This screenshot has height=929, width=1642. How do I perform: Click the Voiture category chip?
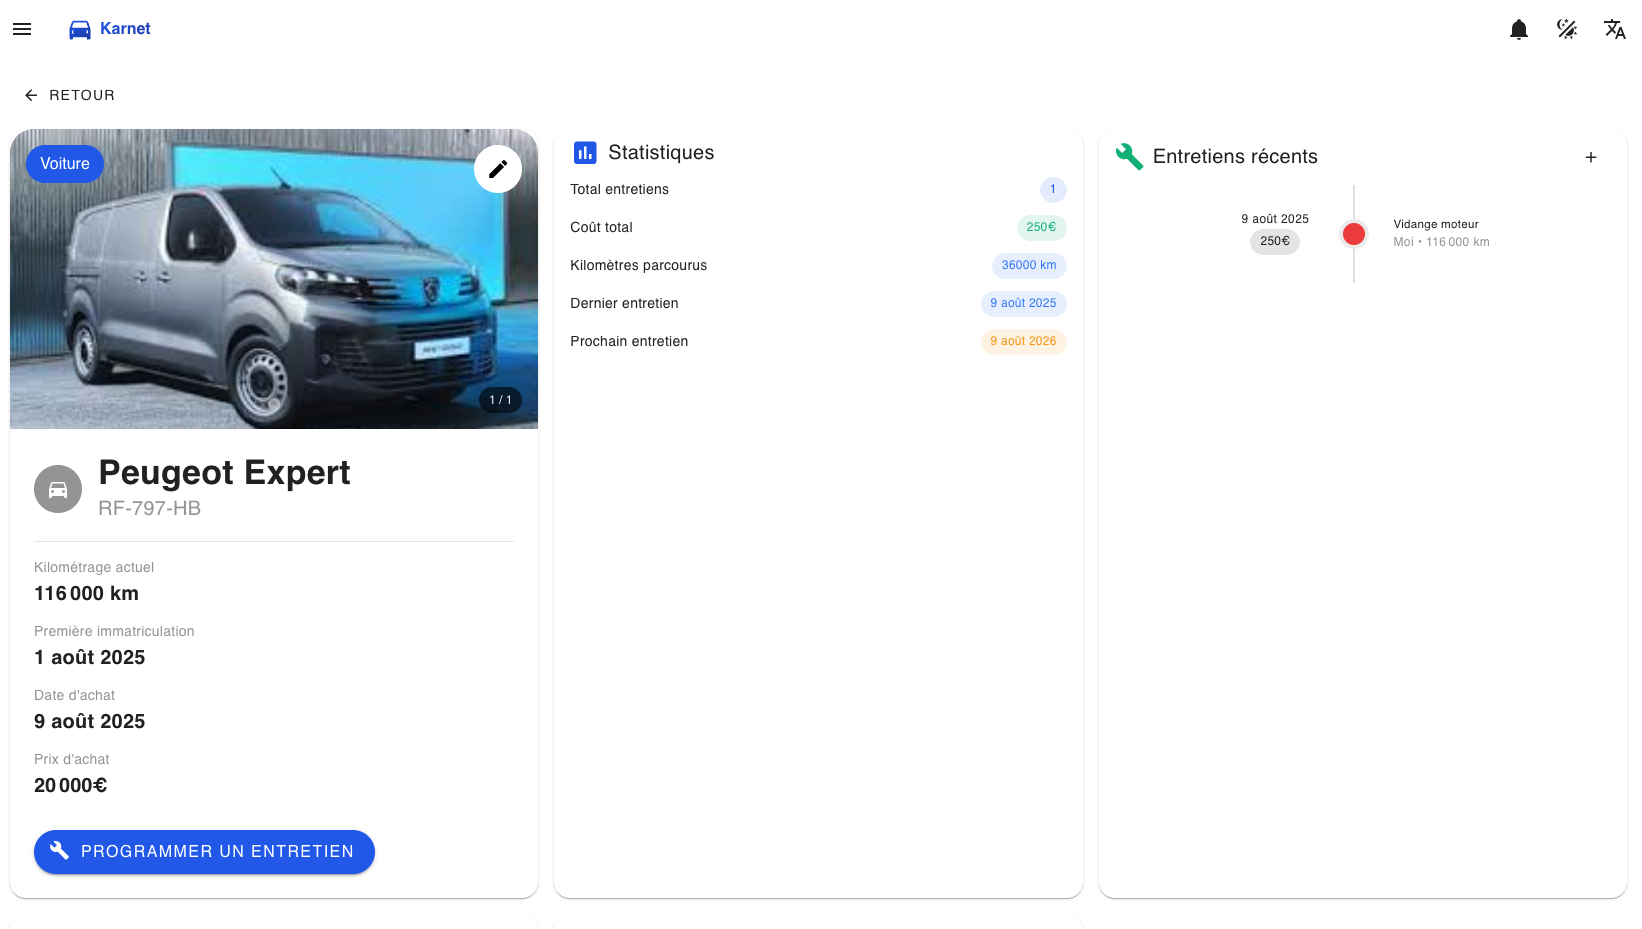[65, 164]
